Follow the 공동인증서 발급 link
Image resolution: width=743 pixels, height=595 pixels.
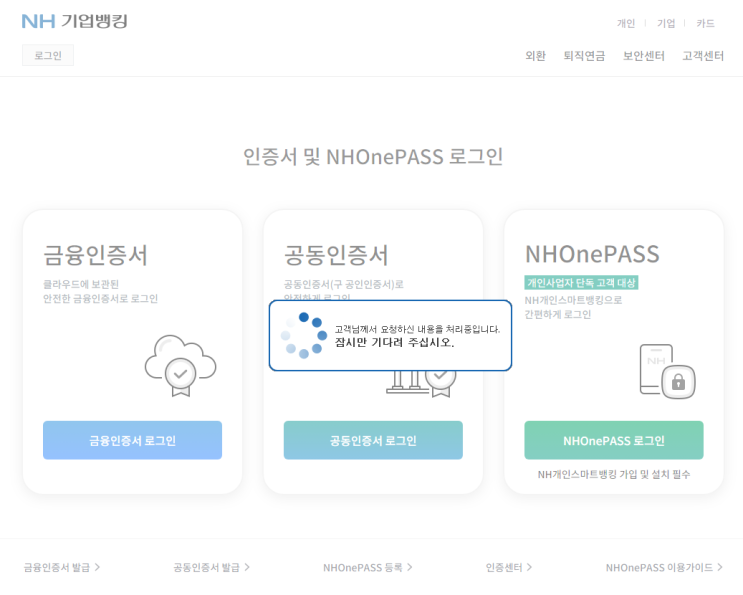pyautogui.click(x=211, y=567)
